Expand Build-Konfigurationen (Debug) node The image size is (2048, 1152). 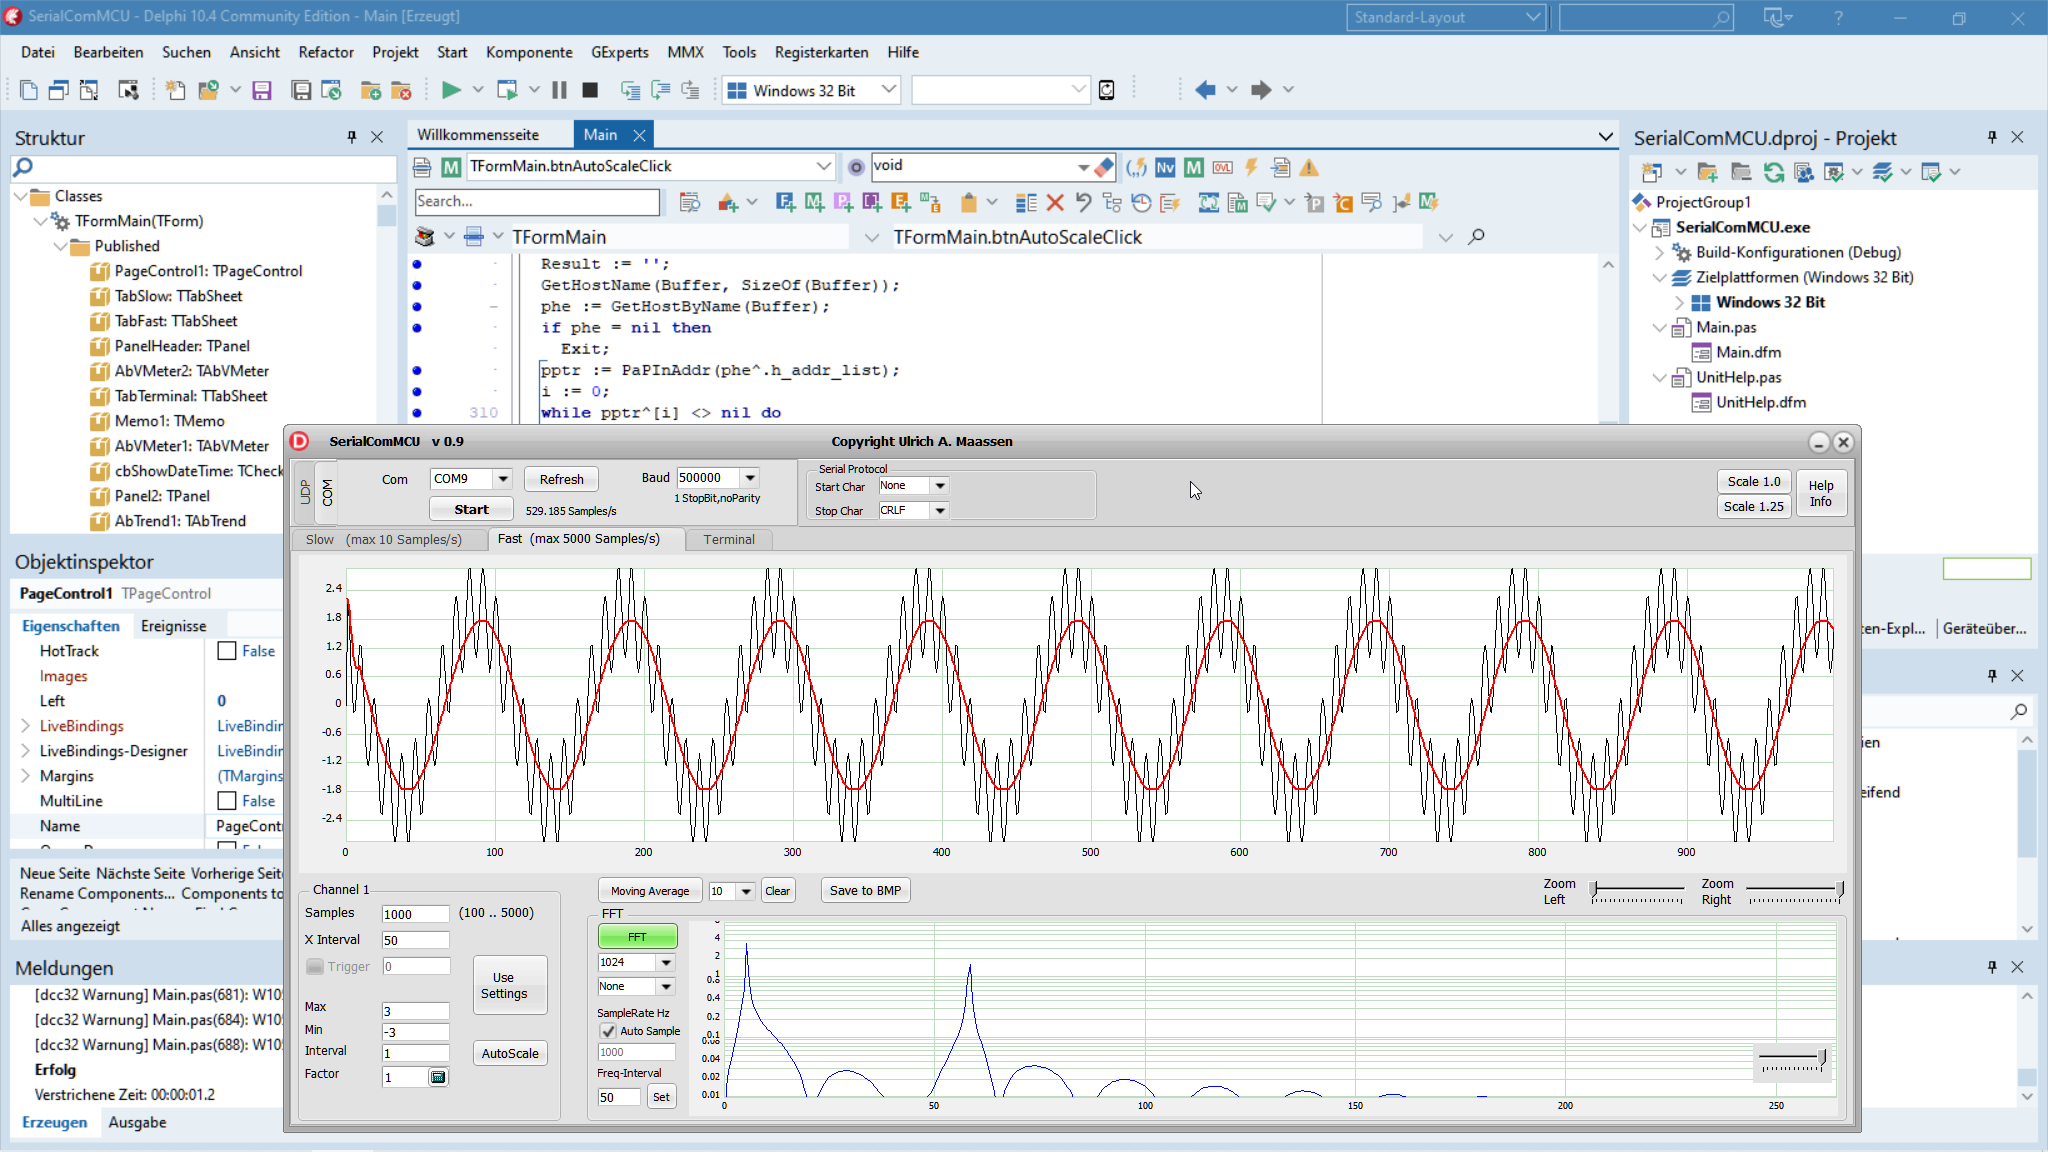[x=1660, y=252]
